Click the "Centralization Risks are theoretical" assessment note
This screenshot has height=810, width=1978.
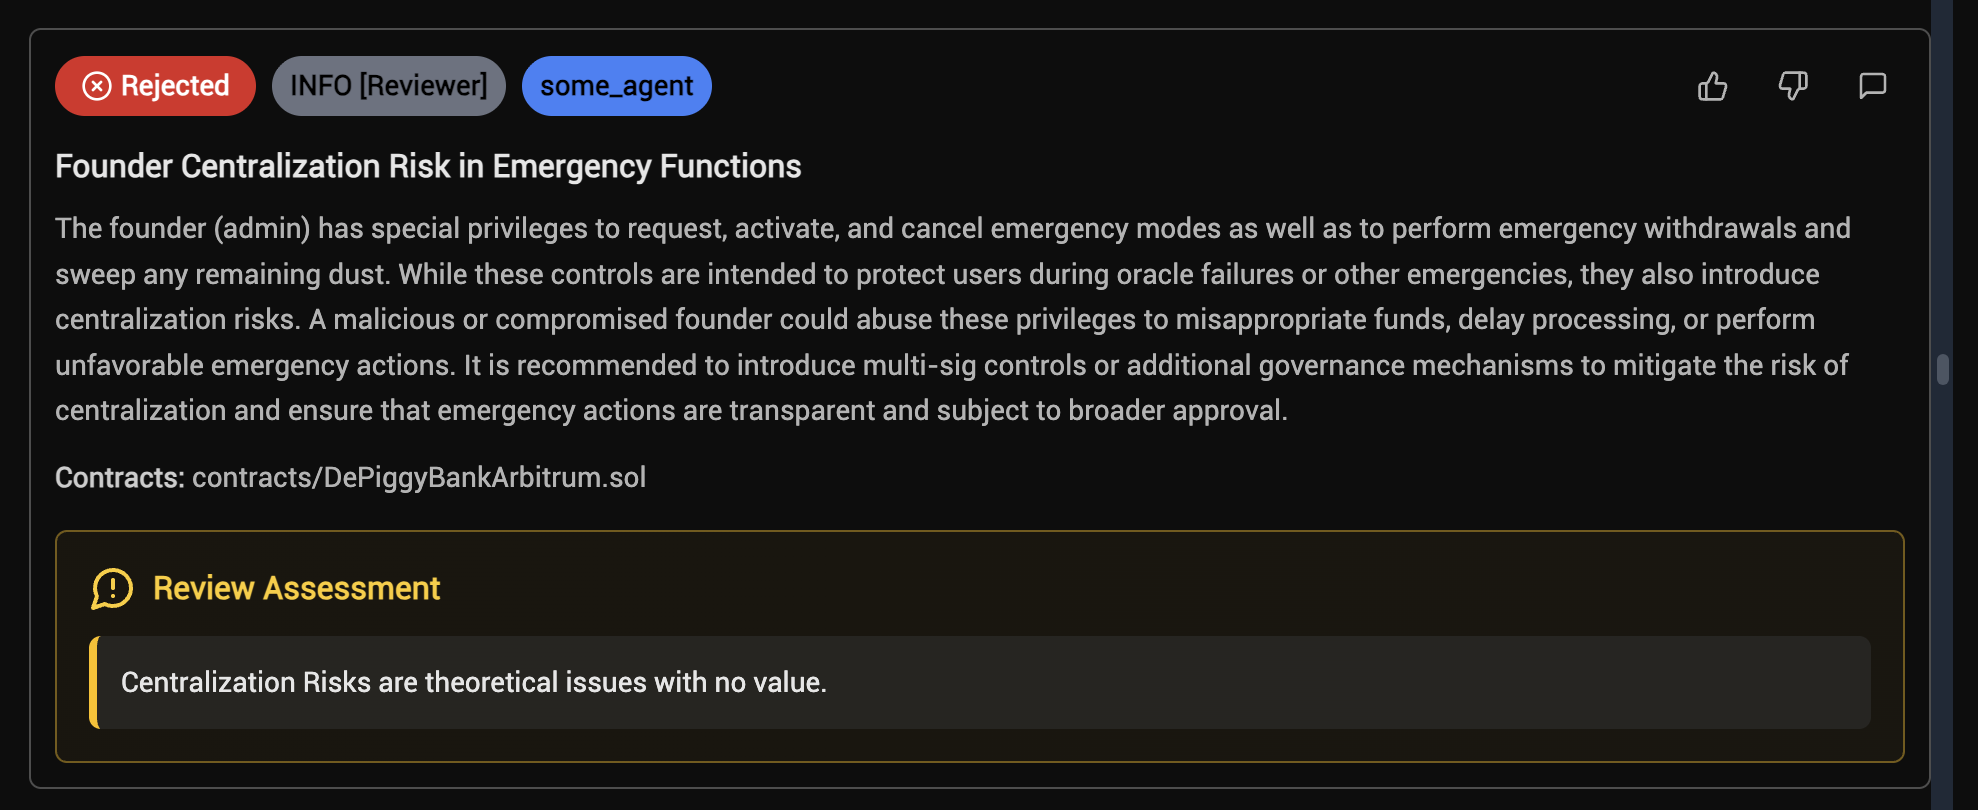point(474,683)
